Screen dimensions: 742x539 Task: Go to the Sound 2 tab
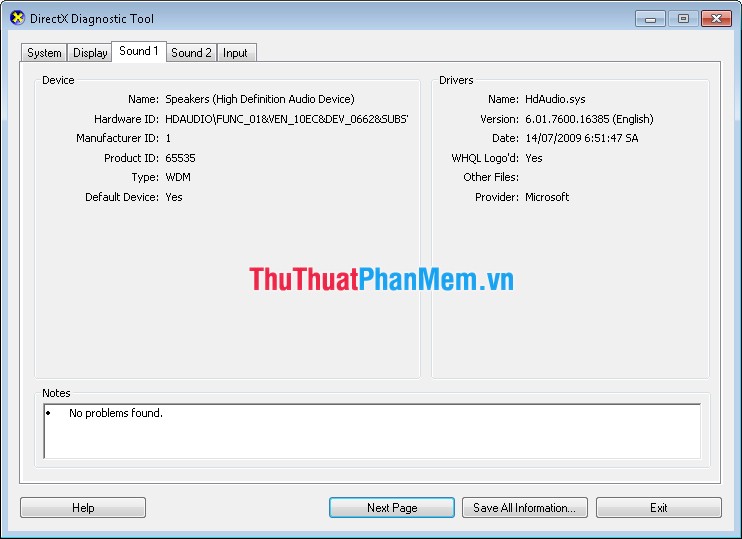(x=191, y=53)
